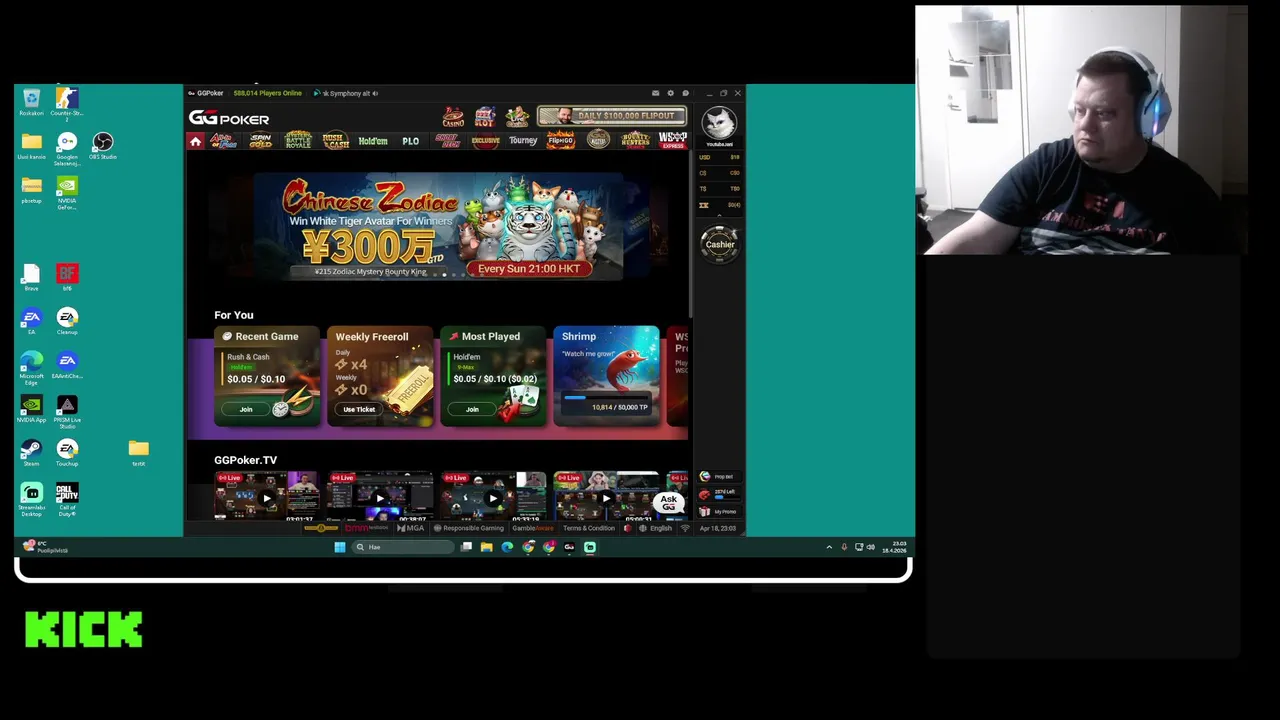Open the Exclusive games tab
Screen dimensions: 1280x720
point(485,141)
